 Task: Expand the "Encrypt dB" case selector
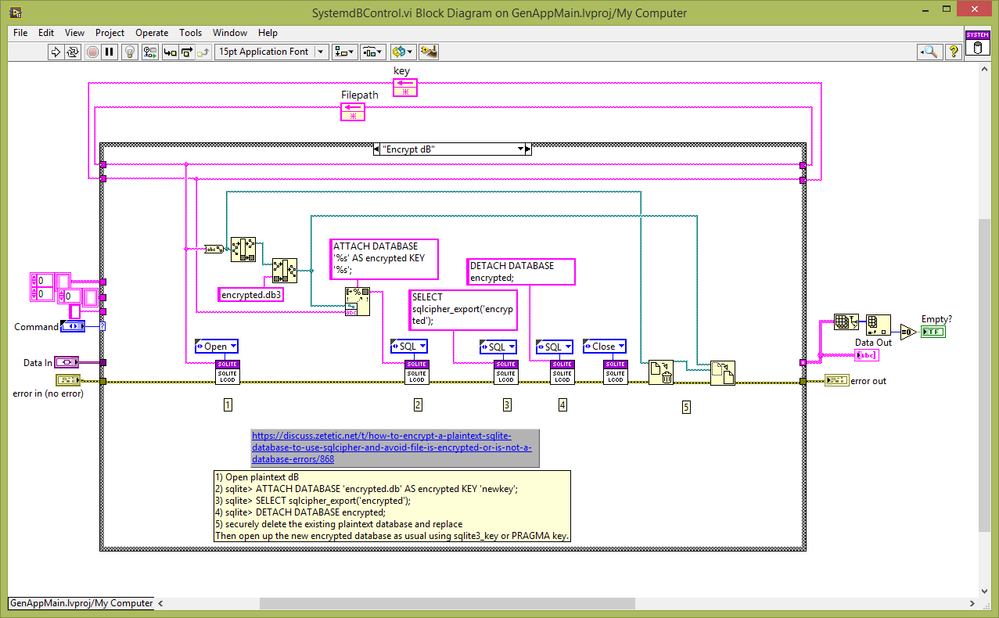[x=521, y=149]
